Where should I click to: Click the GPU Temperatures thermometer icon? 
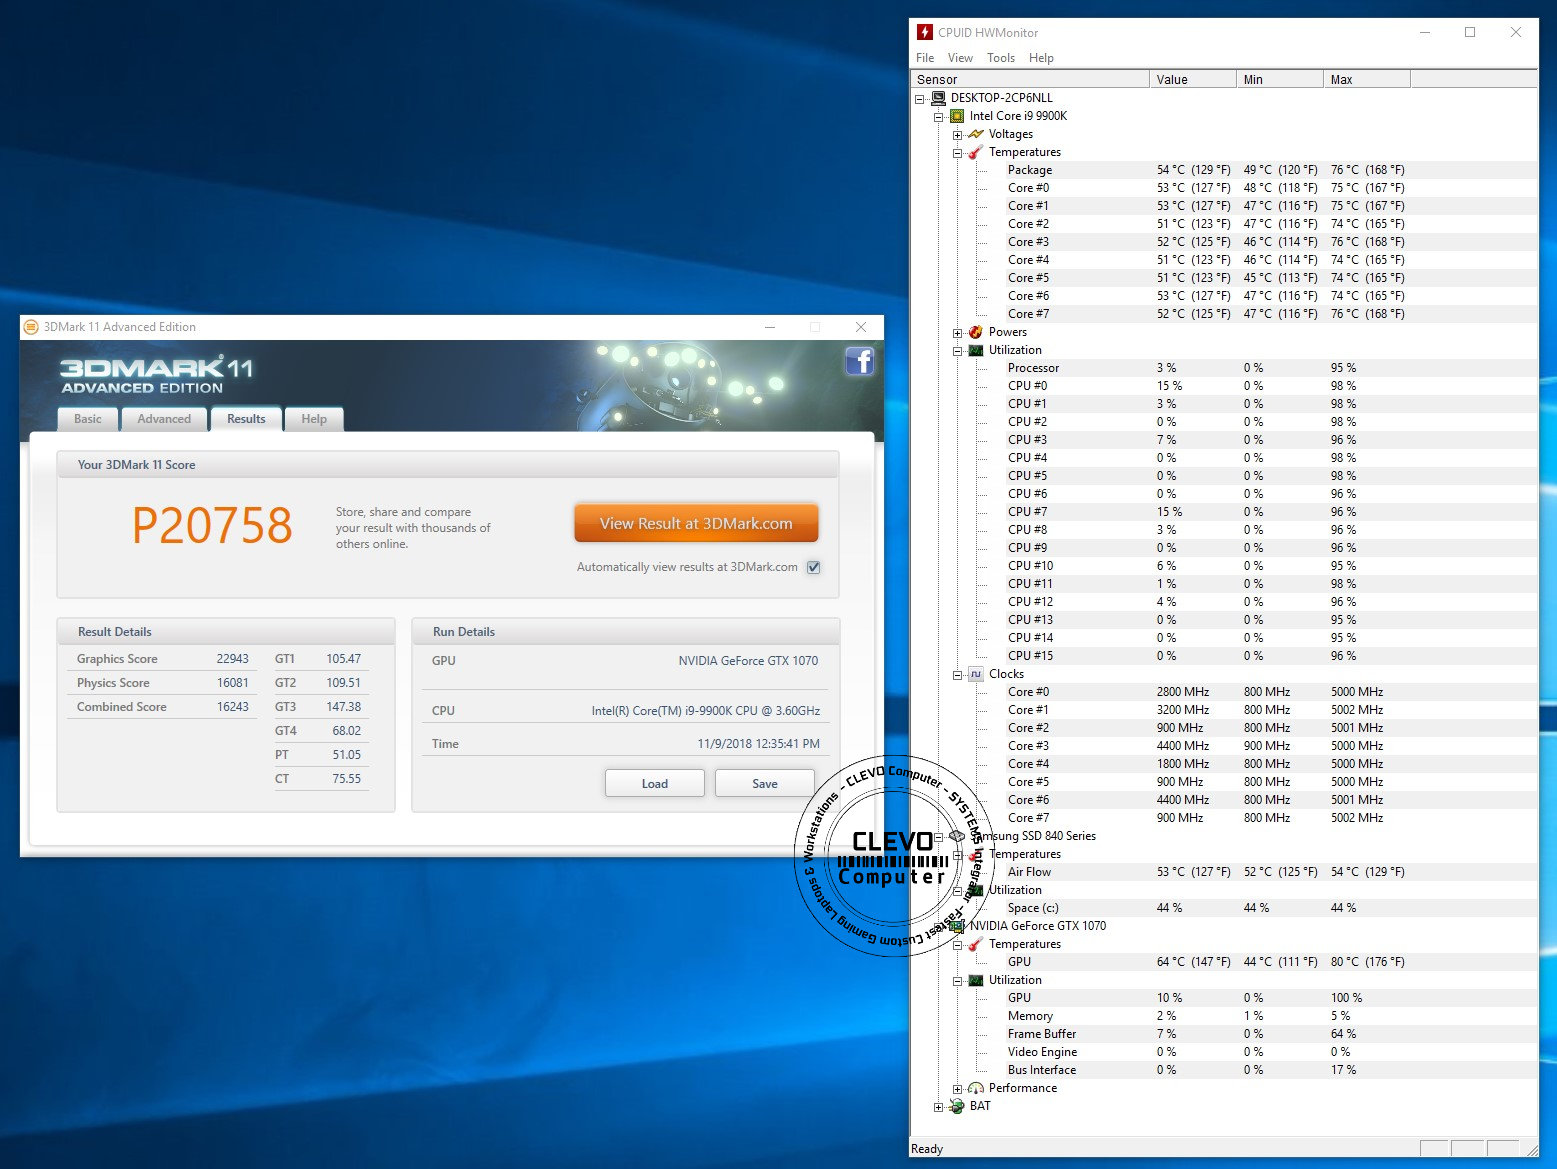pyautogui.click(x=976, y=944)
